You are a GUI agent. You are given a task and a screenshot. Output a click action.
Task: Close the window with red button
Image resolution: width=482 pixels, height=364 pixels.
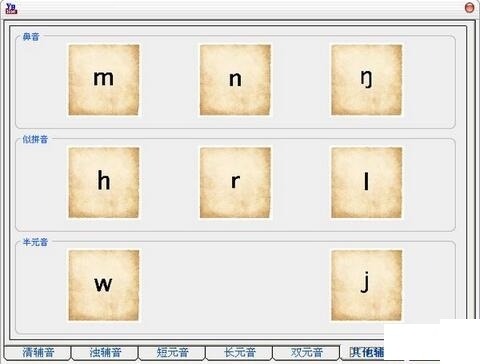tap(469, 8)
